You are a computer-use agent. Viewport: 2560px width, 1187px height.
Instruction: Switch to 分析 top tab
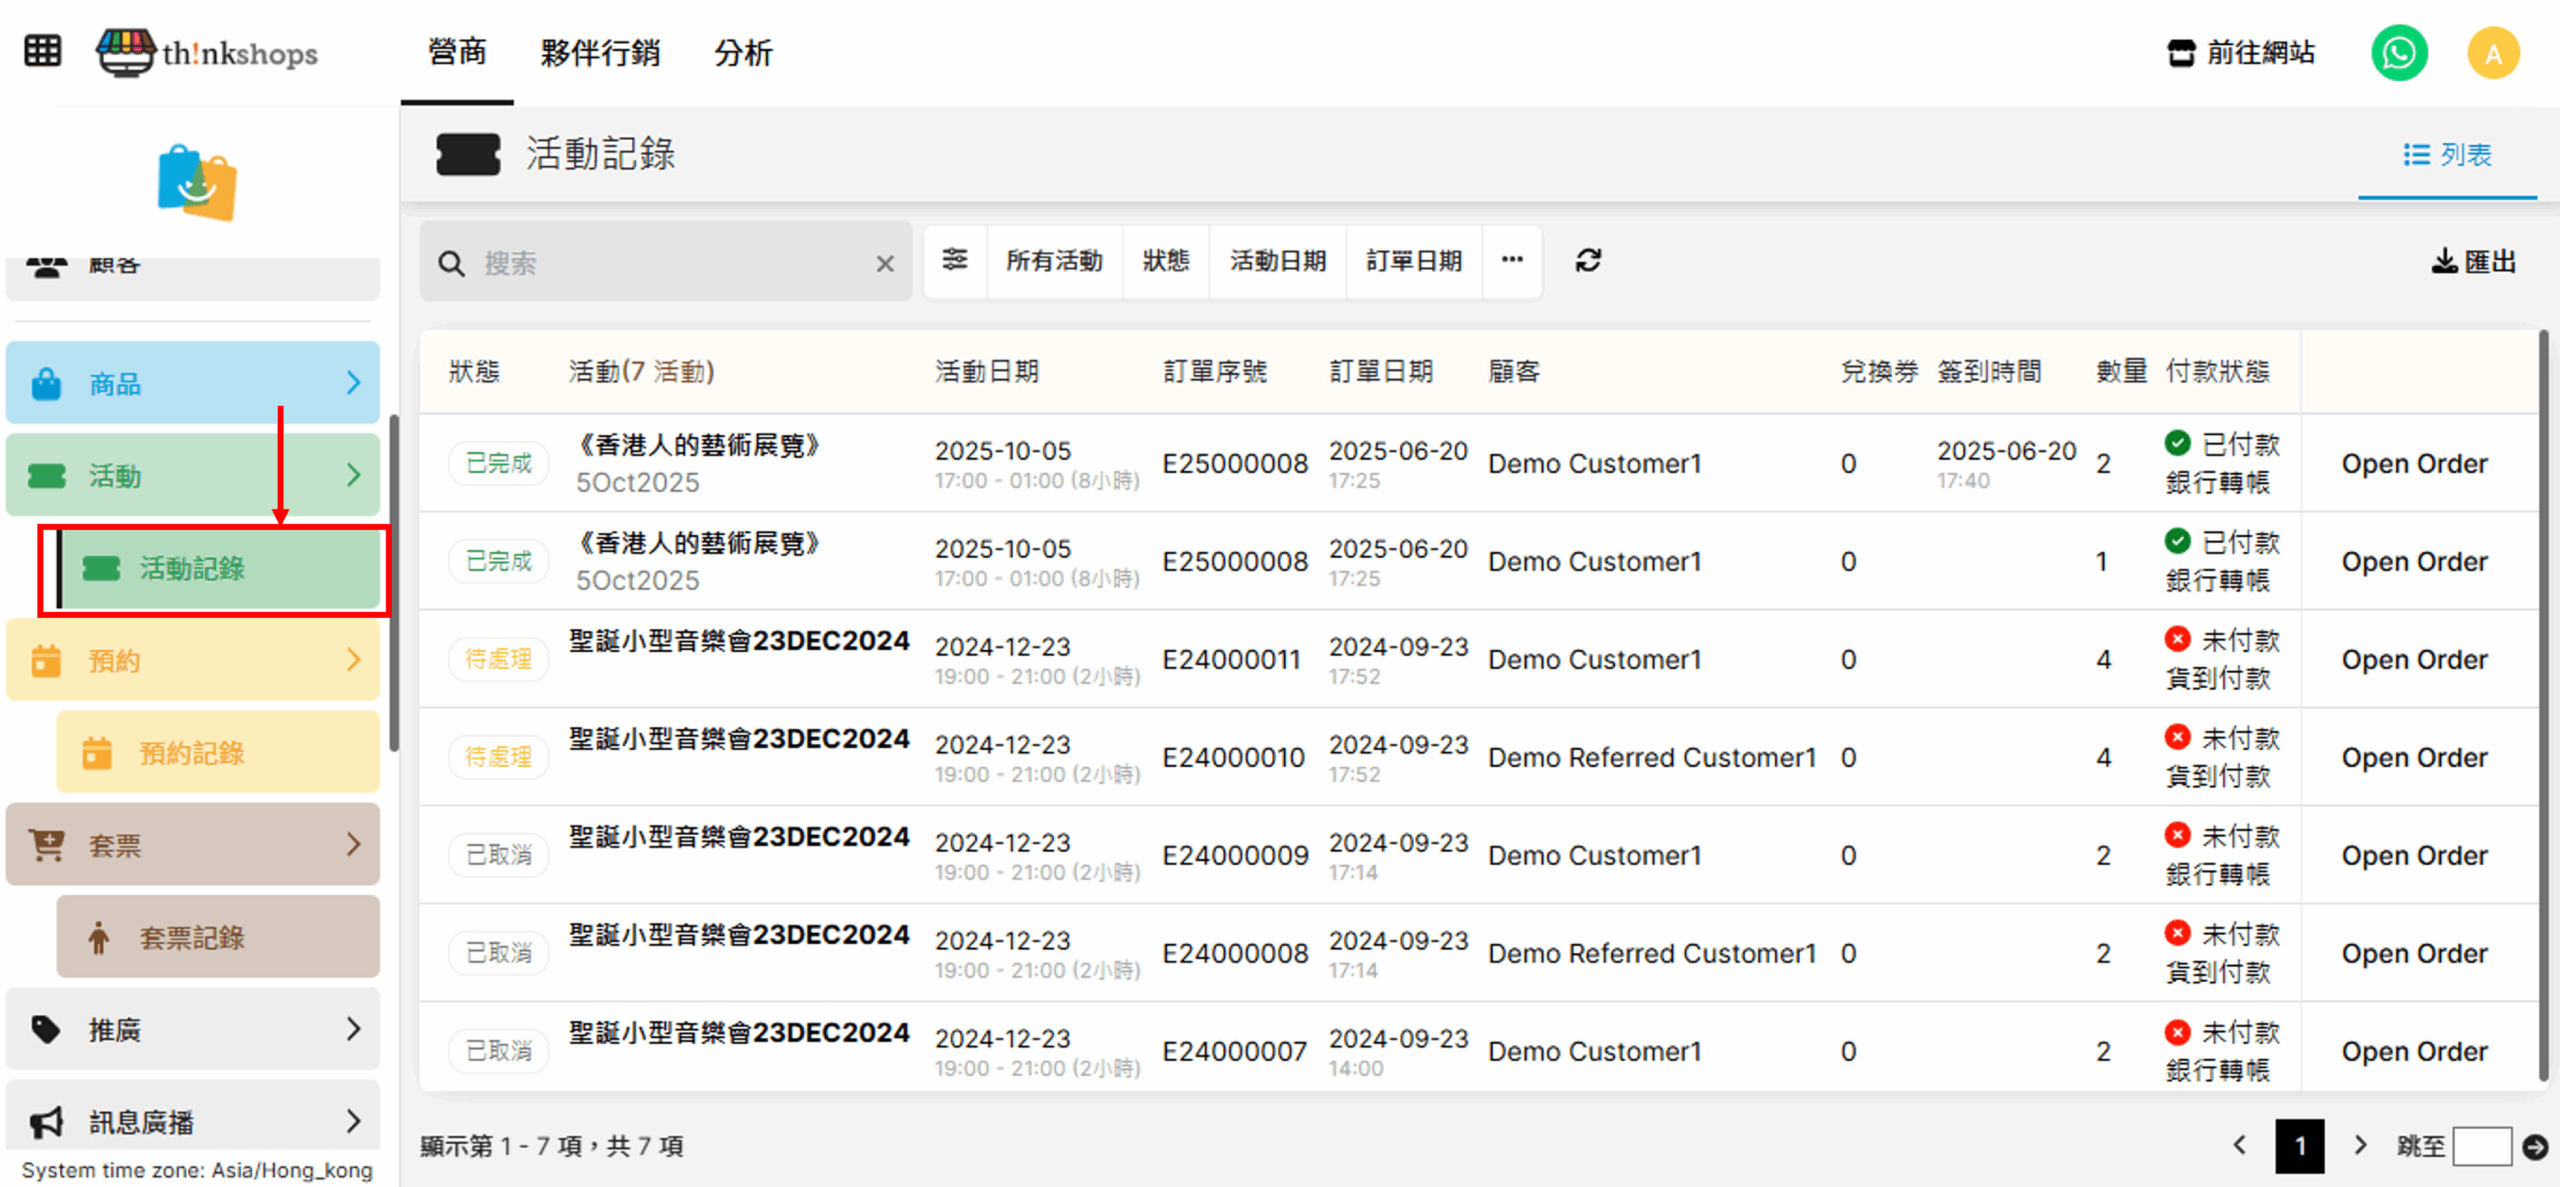[743, 53]
